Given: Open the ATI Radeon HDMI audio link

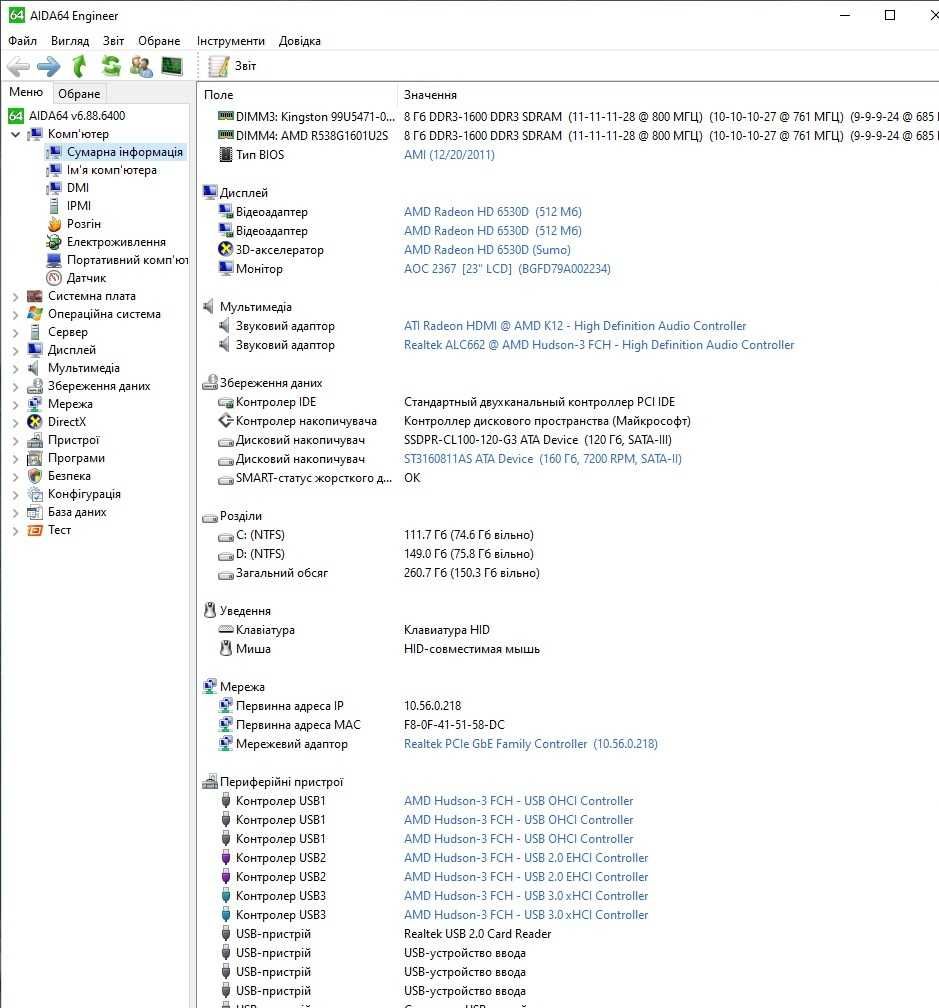Looking at the screenshot, I should pos(575,326).
